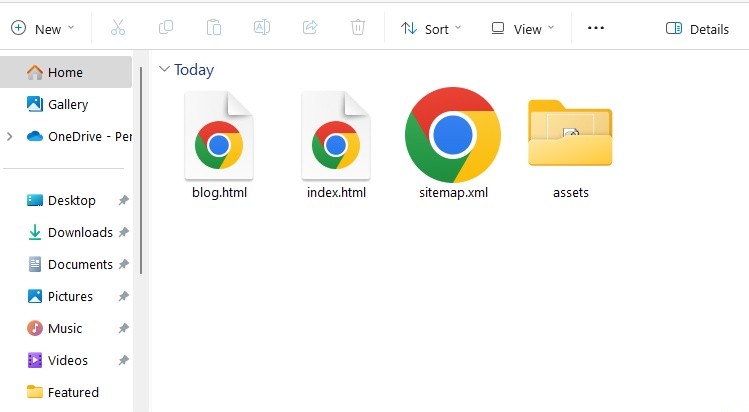This screenshot has width=749, height=412.
Task: Expand the OneDrive tree node arrow
Action: click(10, 137)
